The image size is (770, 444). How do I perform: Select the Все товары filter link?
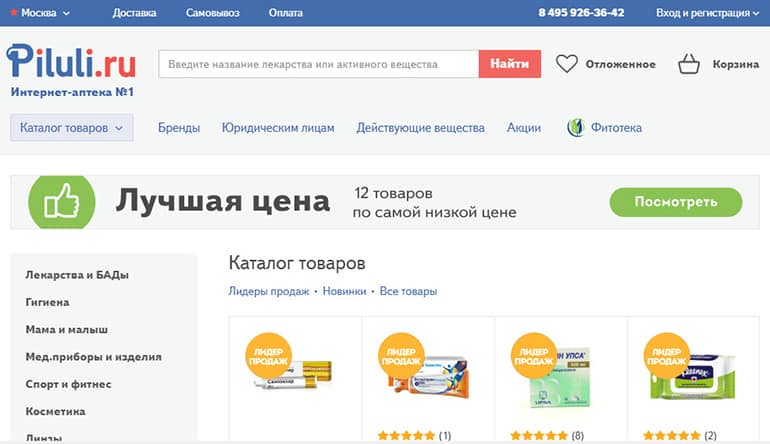[408, 291]
